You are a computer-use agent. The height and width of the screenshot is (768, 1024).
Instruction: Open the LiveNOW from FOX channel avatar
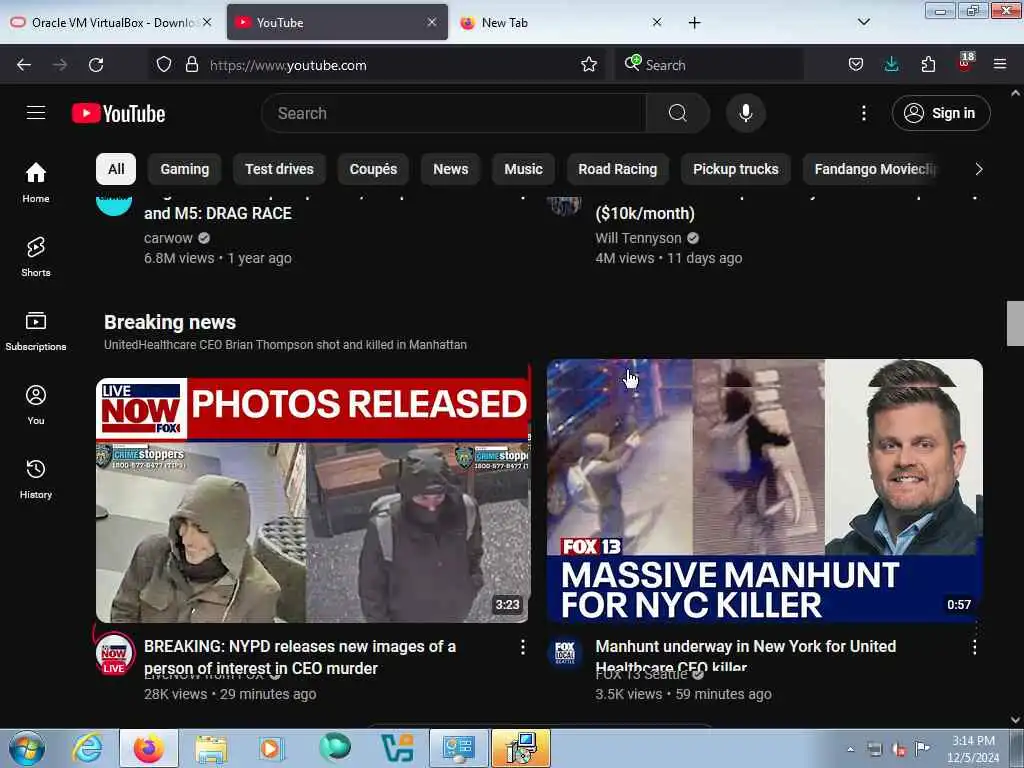[x=114, y=652]
